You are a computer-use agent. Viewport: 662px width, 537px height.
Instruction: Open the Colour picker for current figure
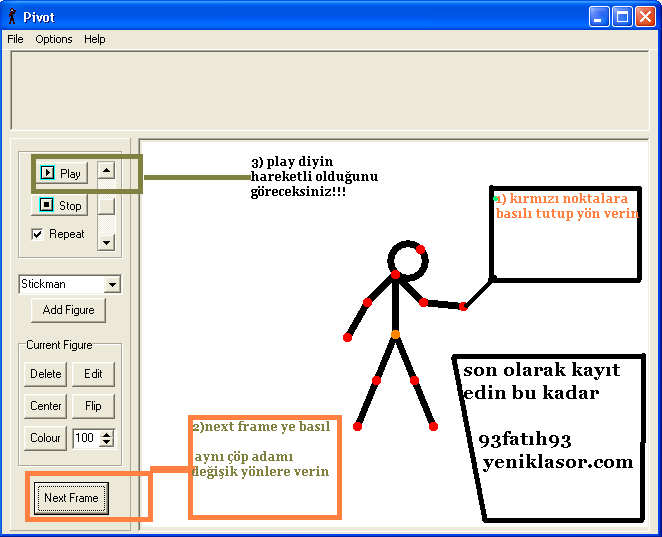pyautogui.click(x=46, y=438)
